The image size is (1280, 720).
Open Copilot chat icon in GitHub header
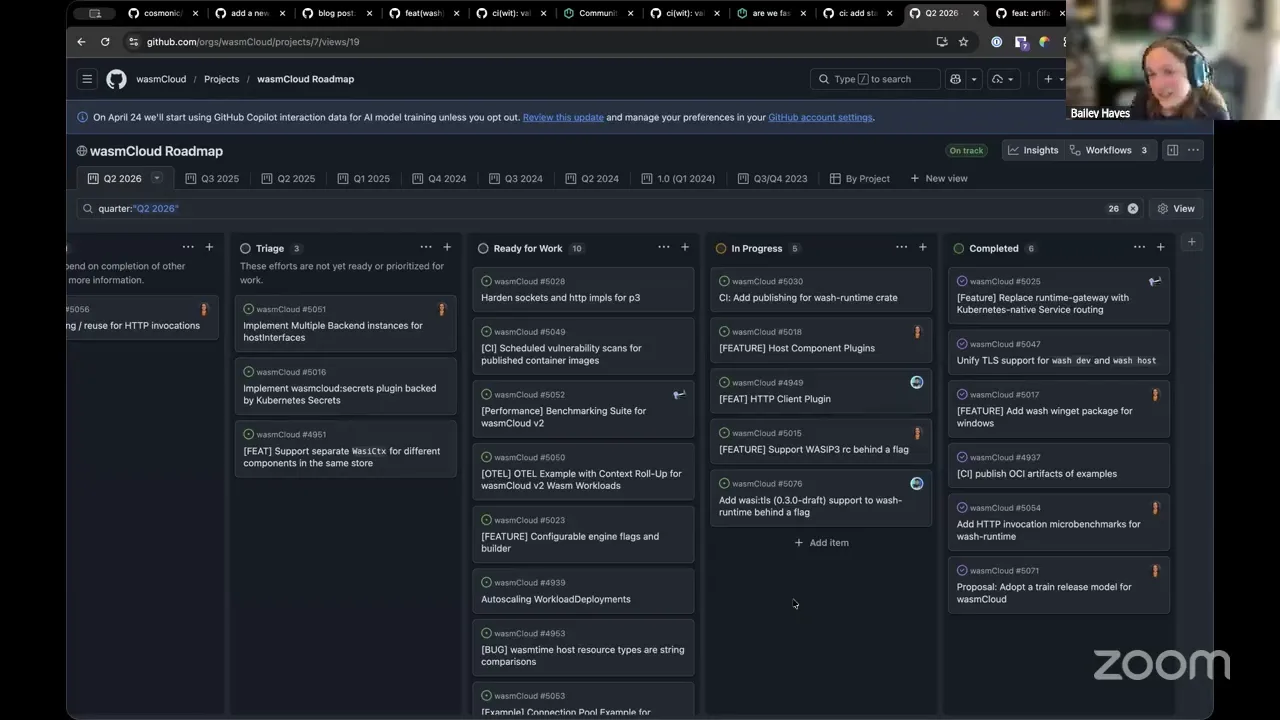click(x=955, y=79)
